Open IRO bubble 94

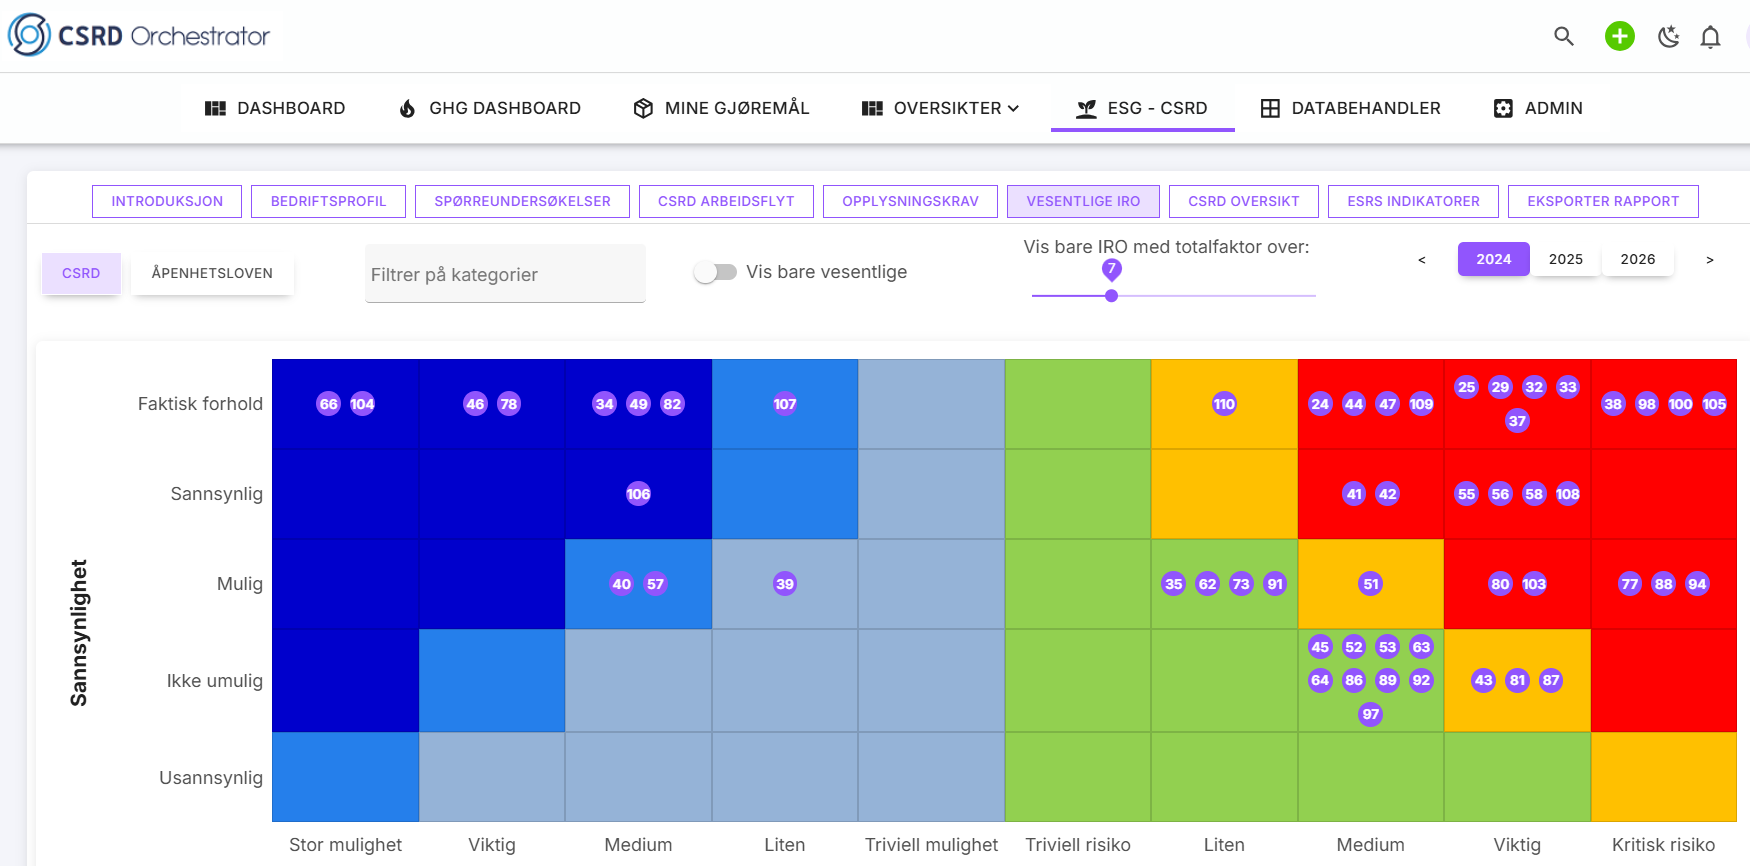(x=1697, y=584)
